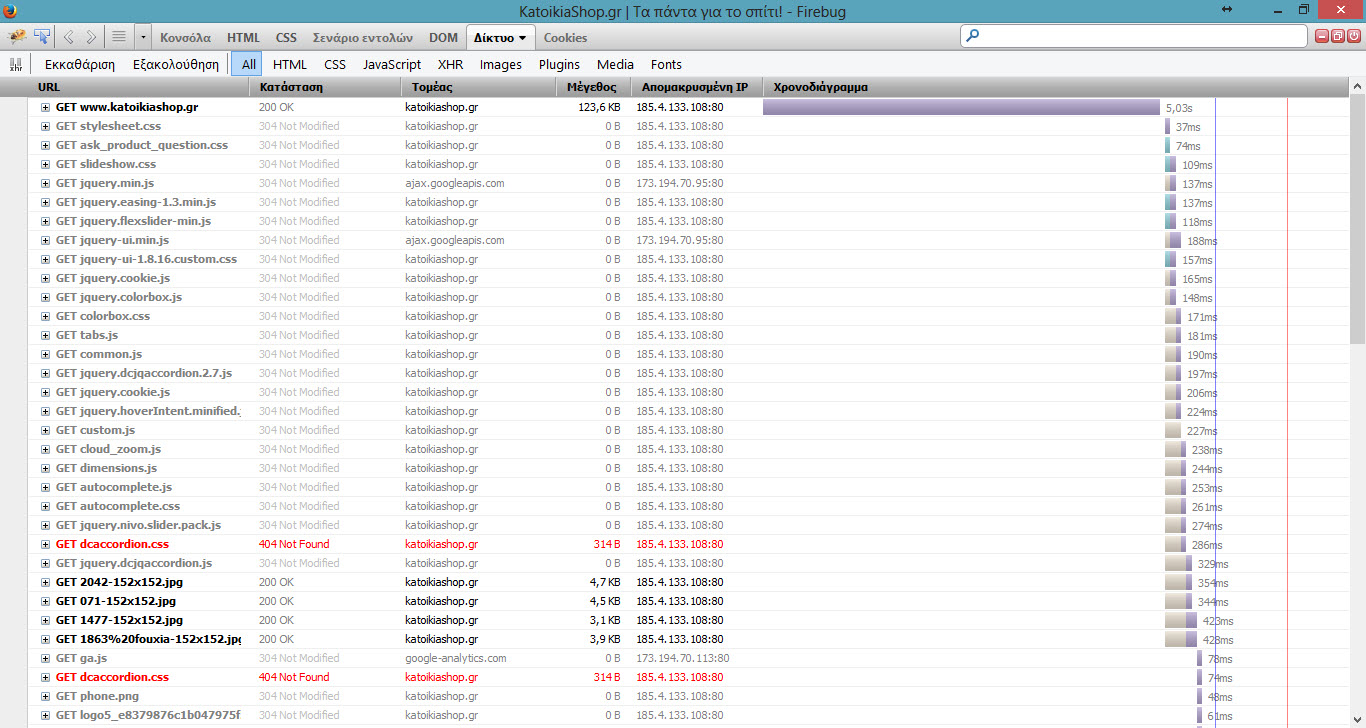Viewport: 1366px width, 728px height.
Task: Sort by Απομακρυσμένη IP column header
Action: coord(697,87)
